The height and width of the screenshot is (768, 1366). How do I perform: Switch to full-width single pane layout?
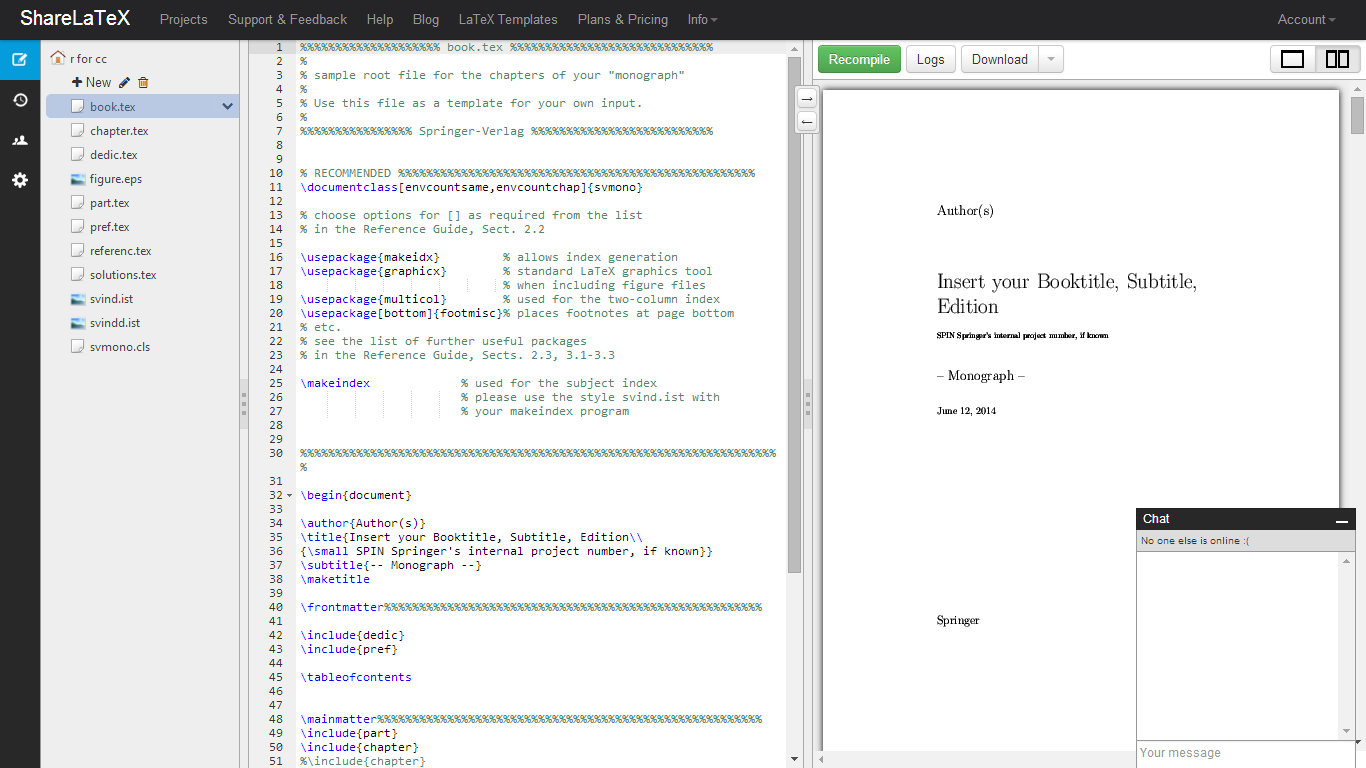point(1292,60)
